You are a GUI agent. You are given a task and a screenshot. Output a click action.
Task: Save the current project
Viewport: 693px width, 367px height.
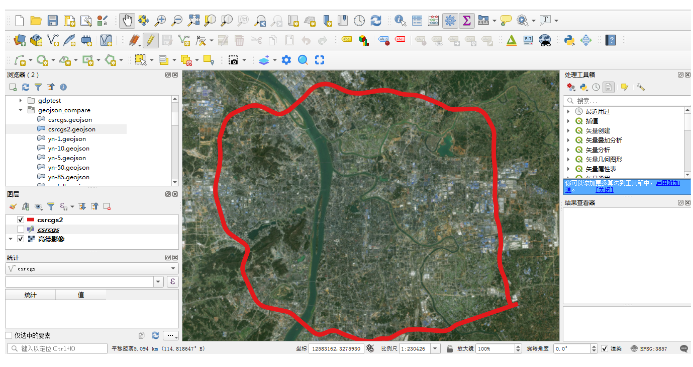(x=53, y=20)
